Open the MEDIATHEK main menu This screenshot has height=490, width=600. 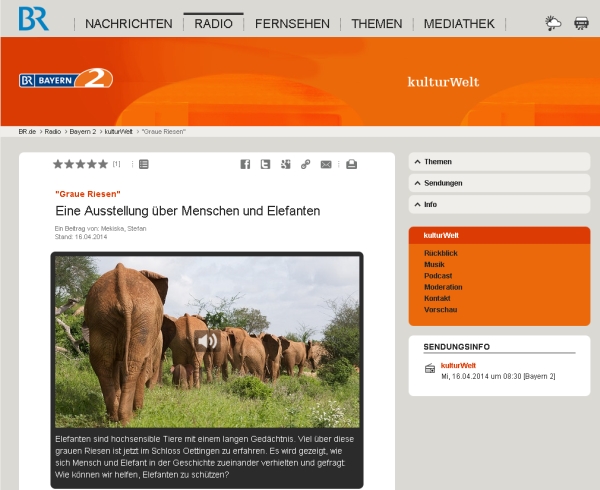coord(459,24)
